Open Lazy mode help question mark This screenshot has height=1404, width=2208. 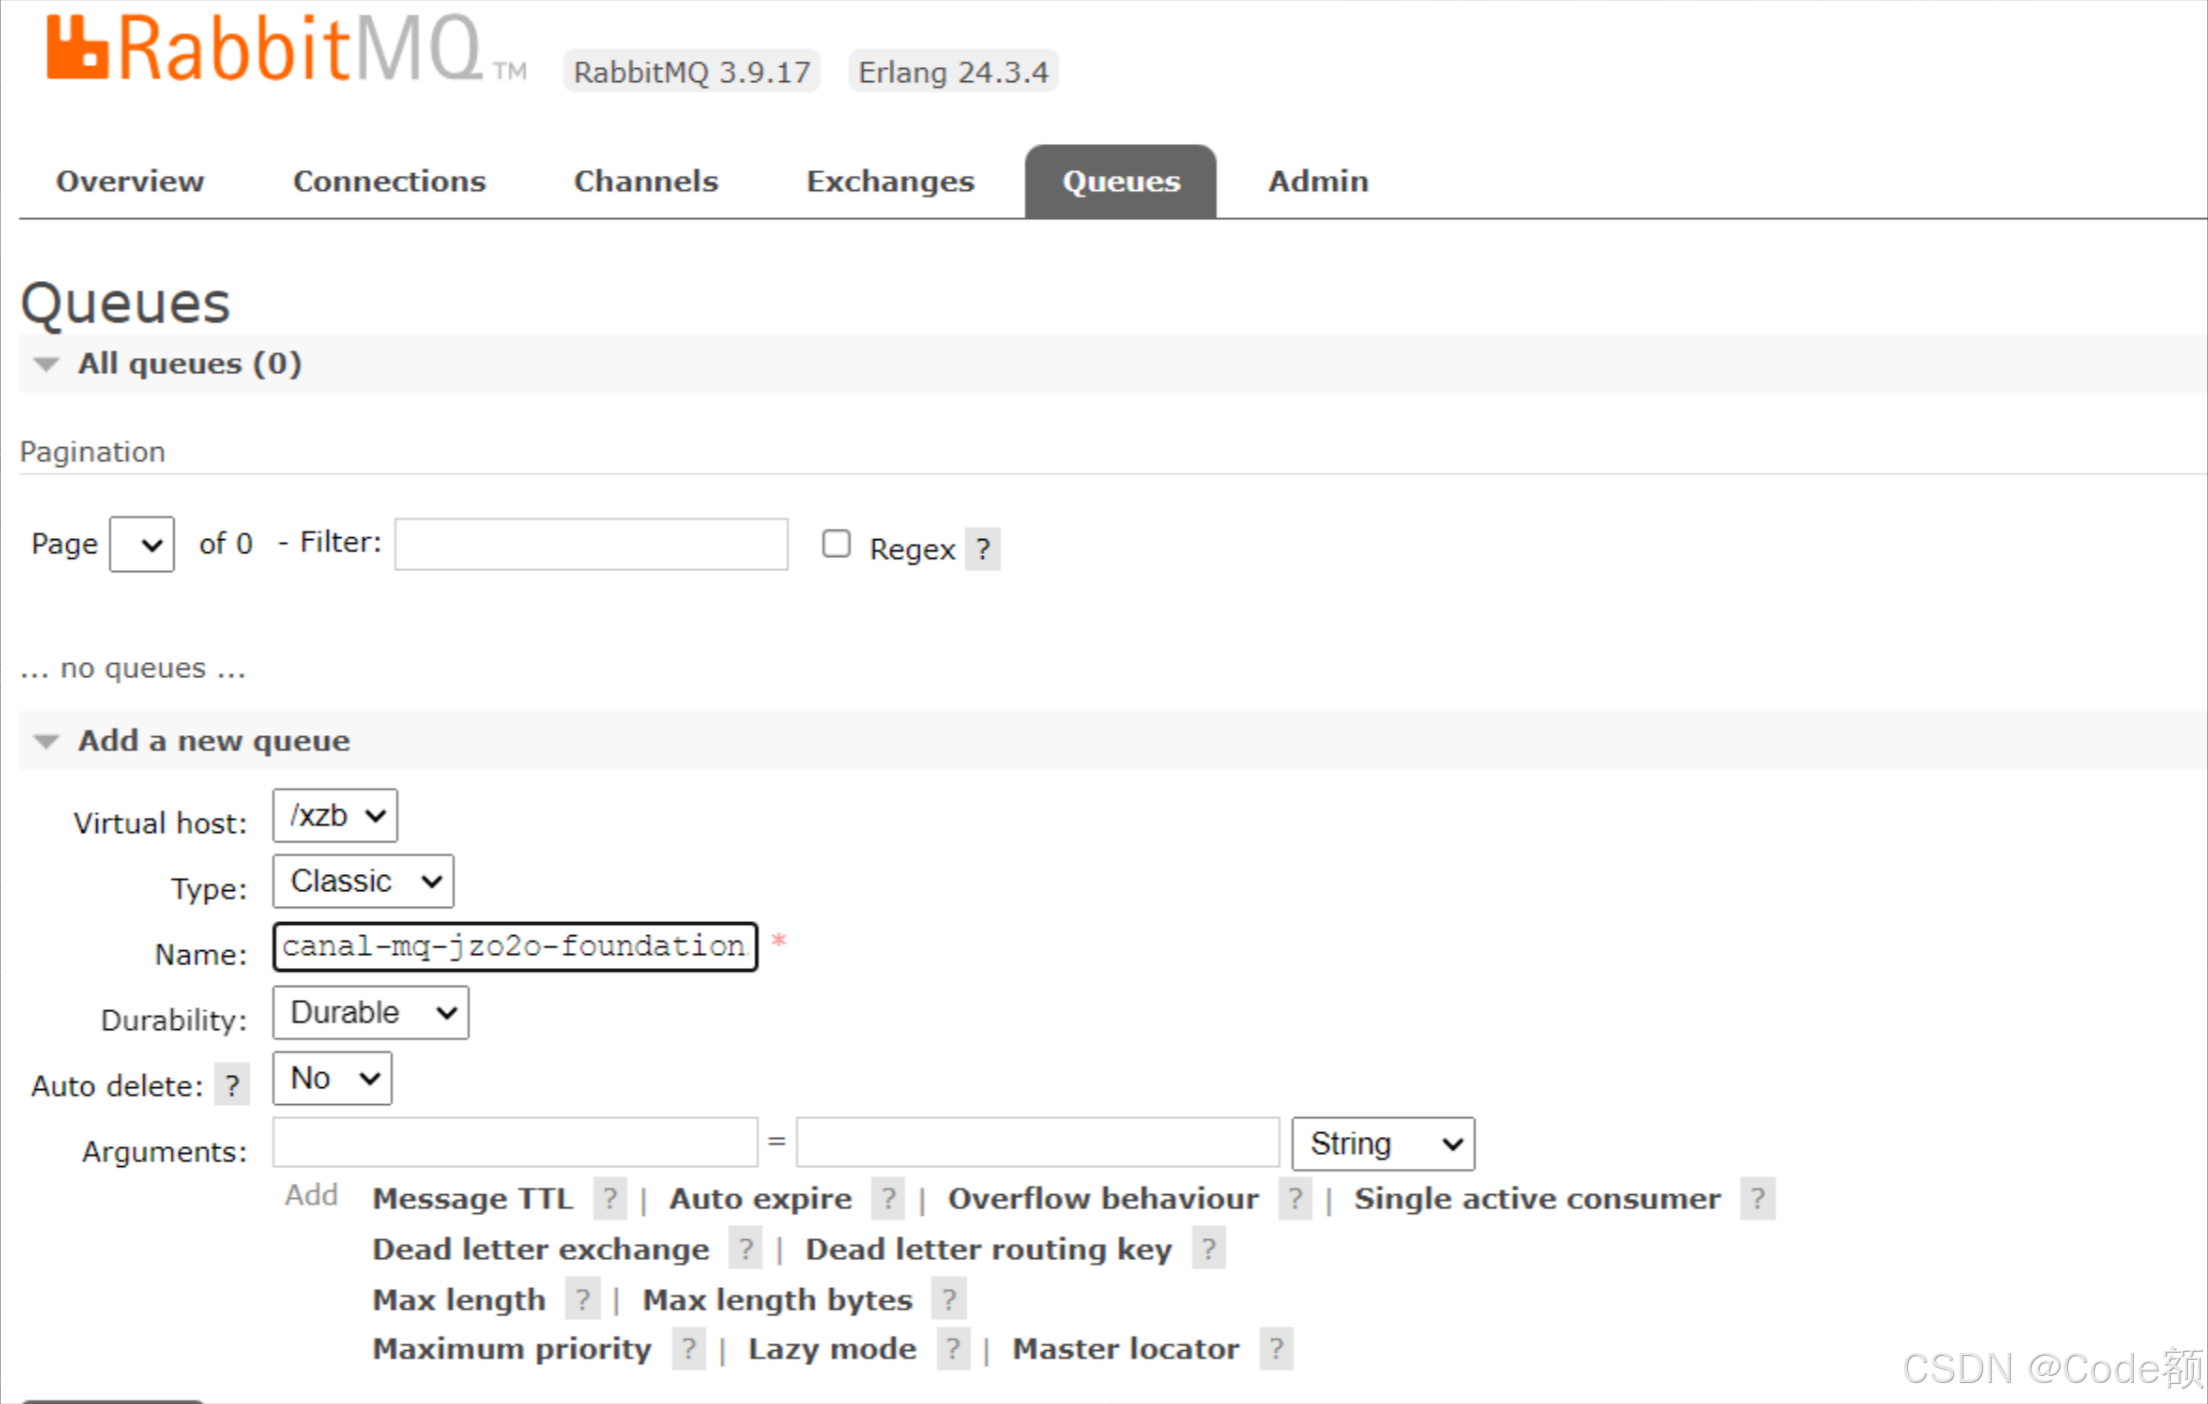[953, 1349]
